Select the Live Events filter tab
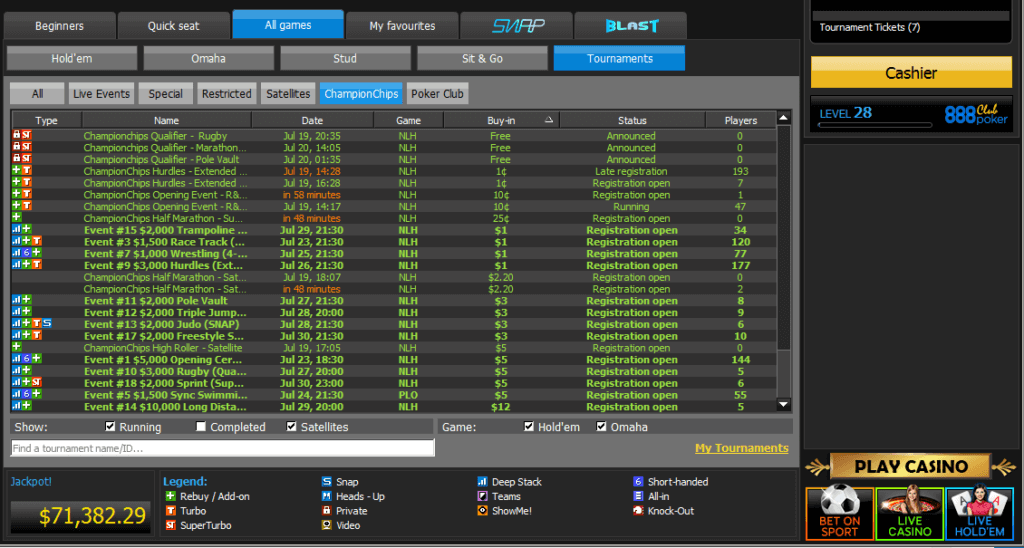The height and width of the screenshot is (548, 1024). (101, 94)
